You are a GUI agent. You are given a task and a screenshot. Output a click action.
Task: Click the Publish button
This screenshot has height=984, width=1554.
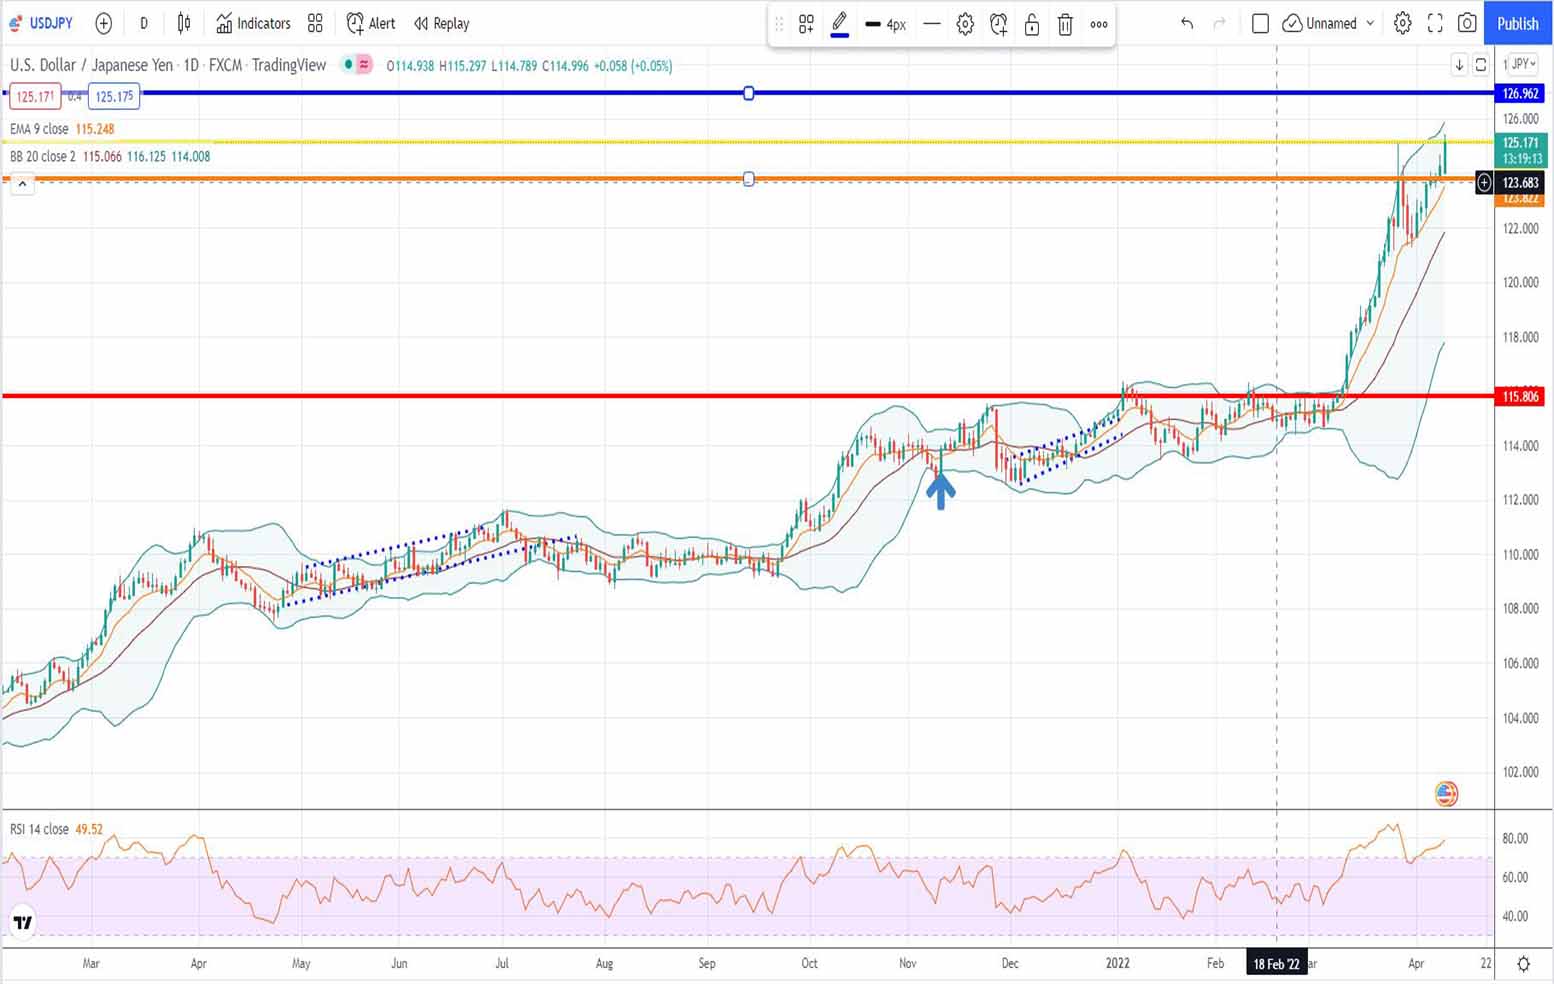[1517, 23]
